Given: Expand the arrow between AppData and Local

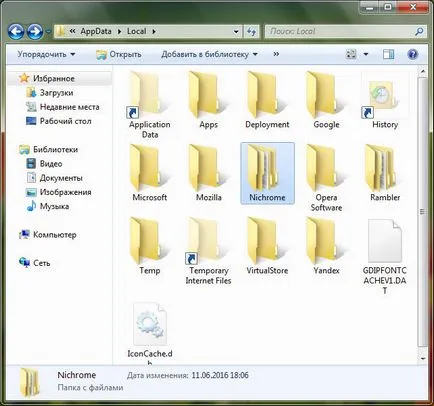Looking at the screenshot, I should pyautogui.click(x=119, y=31).
